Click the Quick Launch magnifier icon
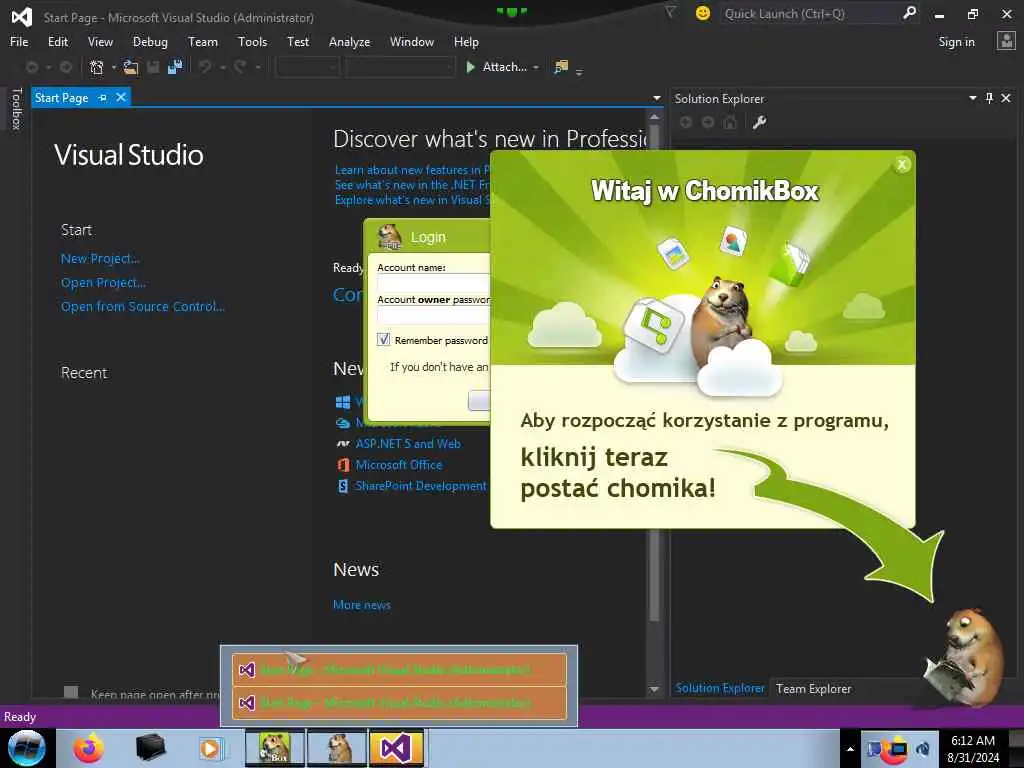Viewport: 1024px width, 768px height. pyautogui.click(x=909, y=12)
